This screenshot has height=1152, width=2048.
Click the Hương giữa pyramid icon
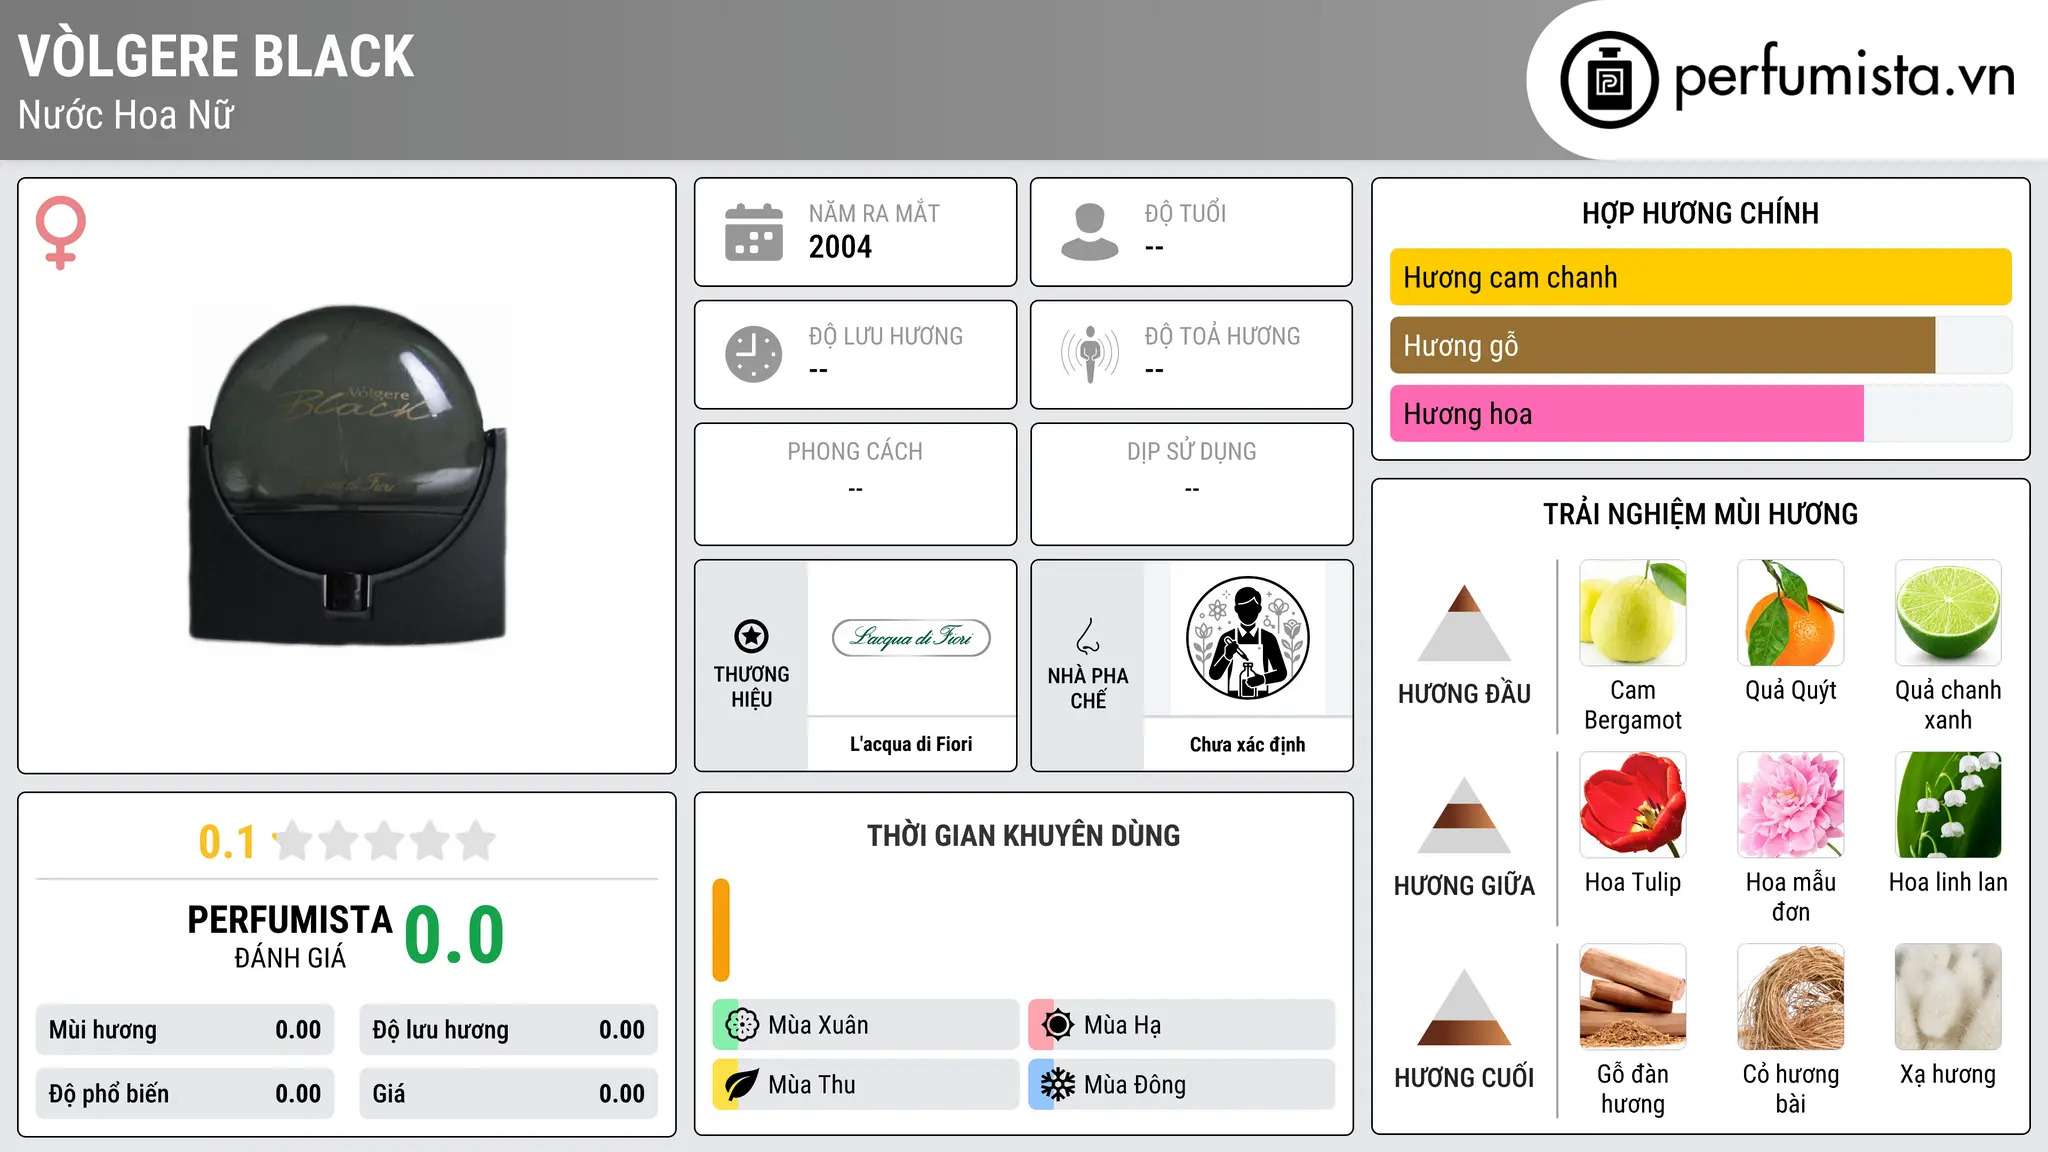pyautogui.click(x=1464, y=815)
